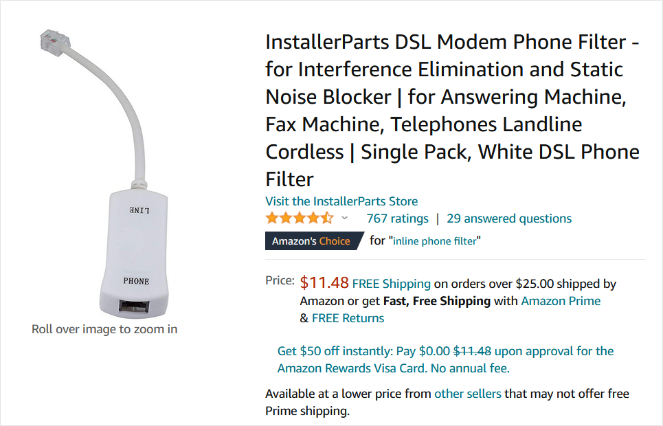663x426 pixels.
Task: Click the FREE Returns link
Action: tap(348, 318)
